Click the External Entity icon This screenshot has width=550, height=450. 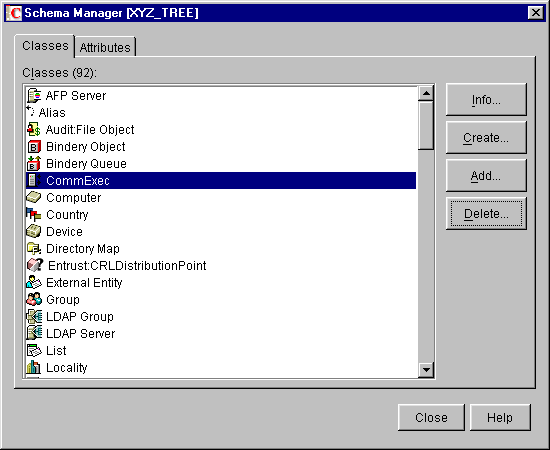(34, 282)
